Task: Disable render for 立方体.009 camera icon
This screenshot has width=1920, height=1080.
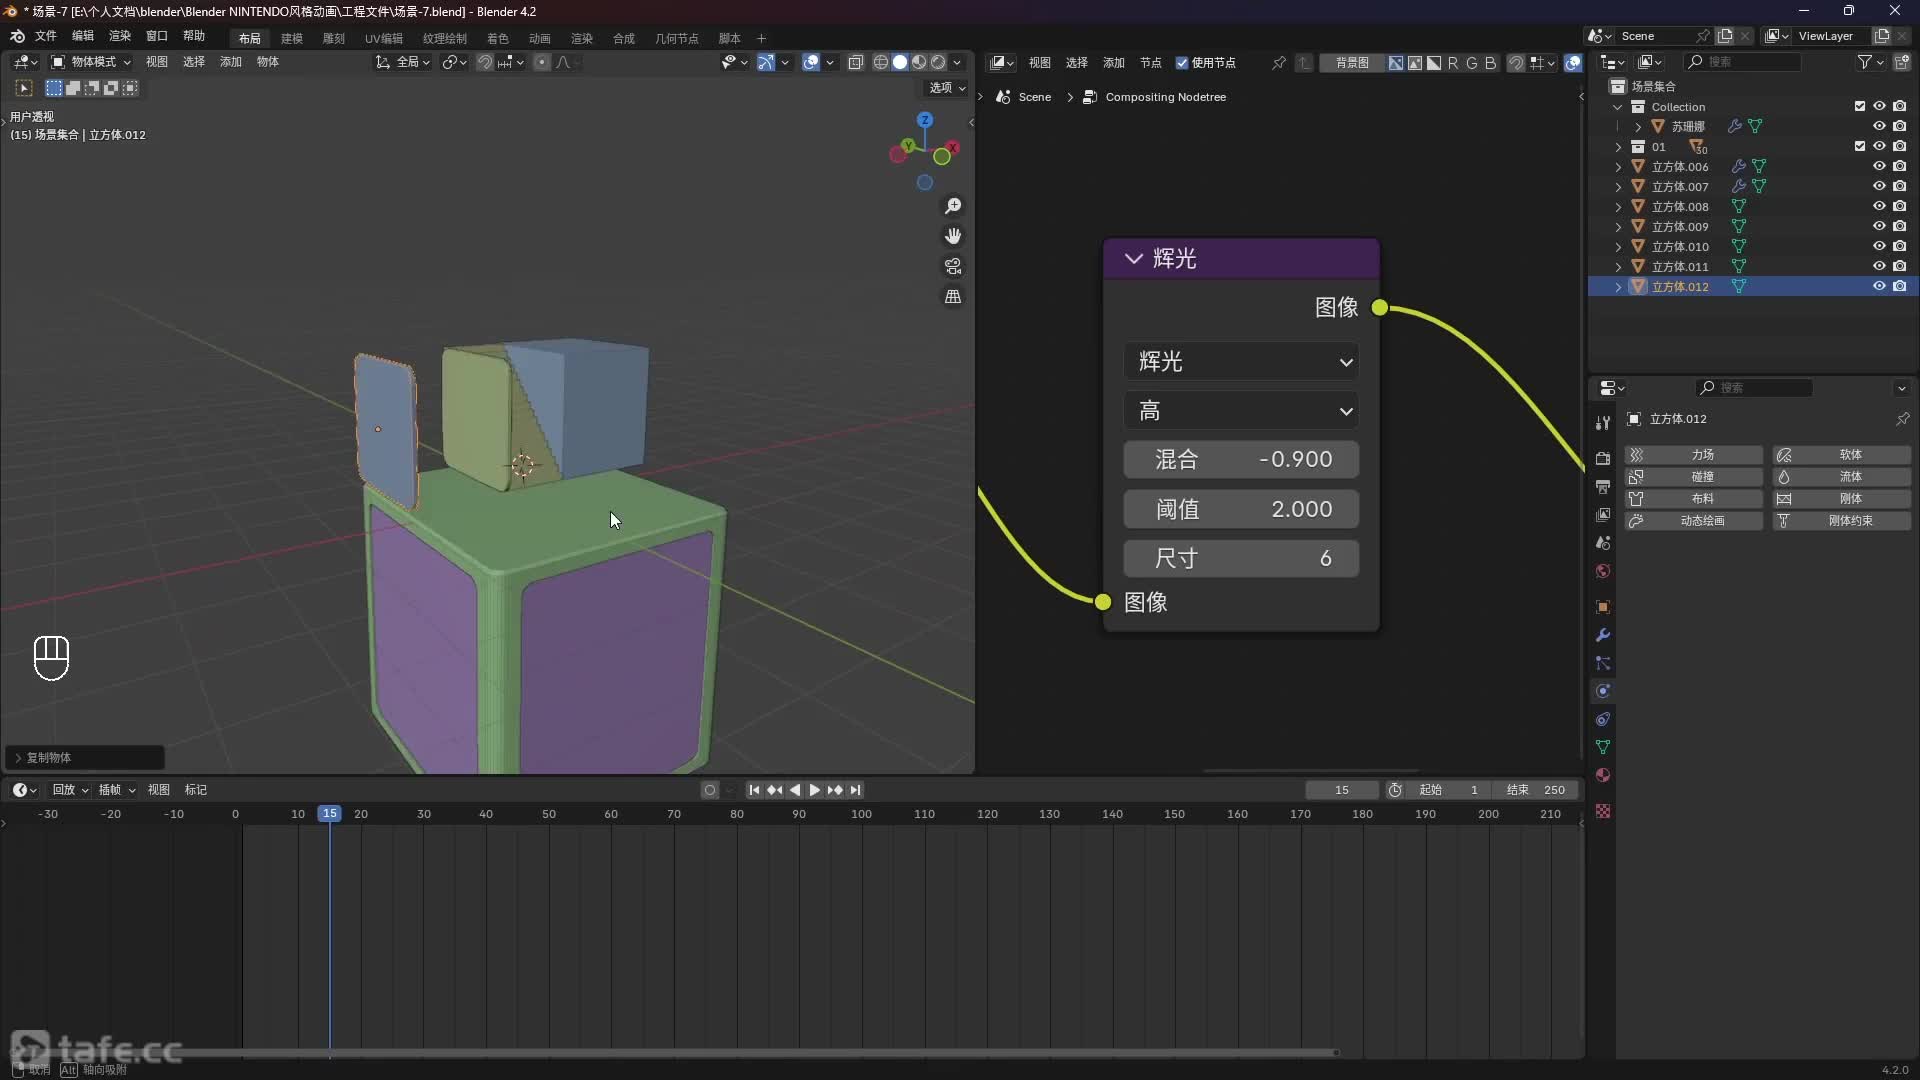Action: point(1900,226)
